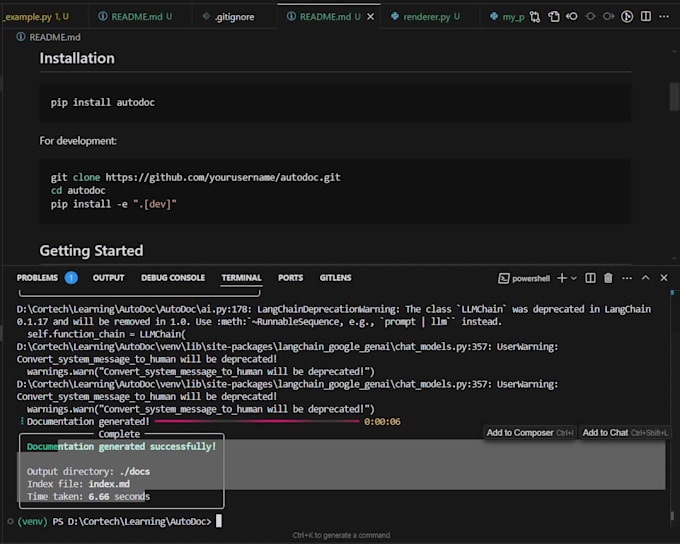Open the PORTS panel tab
Viewport: 680px width, 544px height.
coord(291,278)
